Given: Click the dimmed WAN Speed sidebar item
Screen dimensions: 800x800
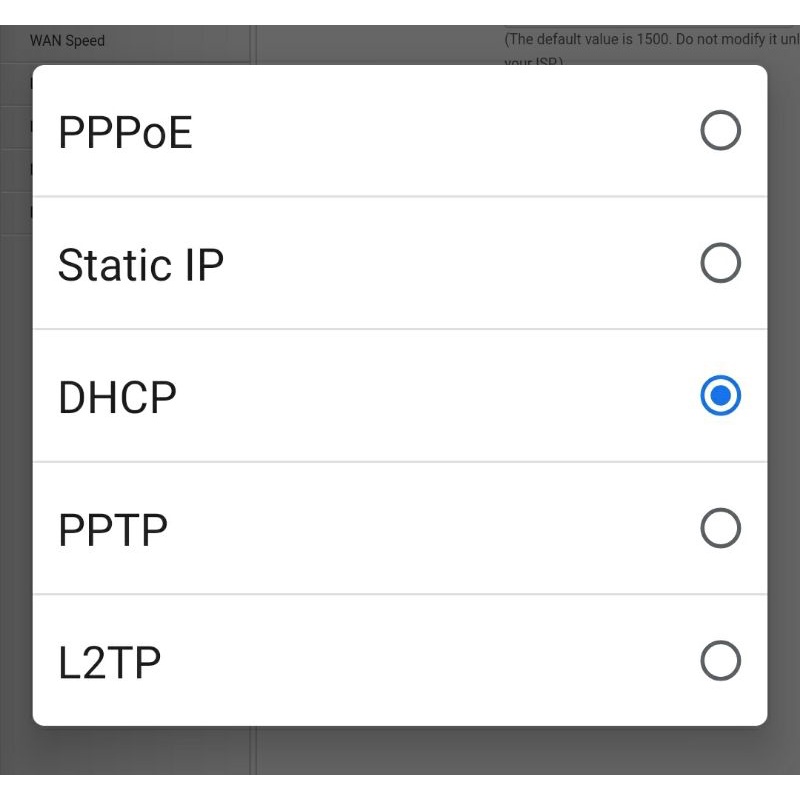Looking at the screenshot, I should (67, 41).
